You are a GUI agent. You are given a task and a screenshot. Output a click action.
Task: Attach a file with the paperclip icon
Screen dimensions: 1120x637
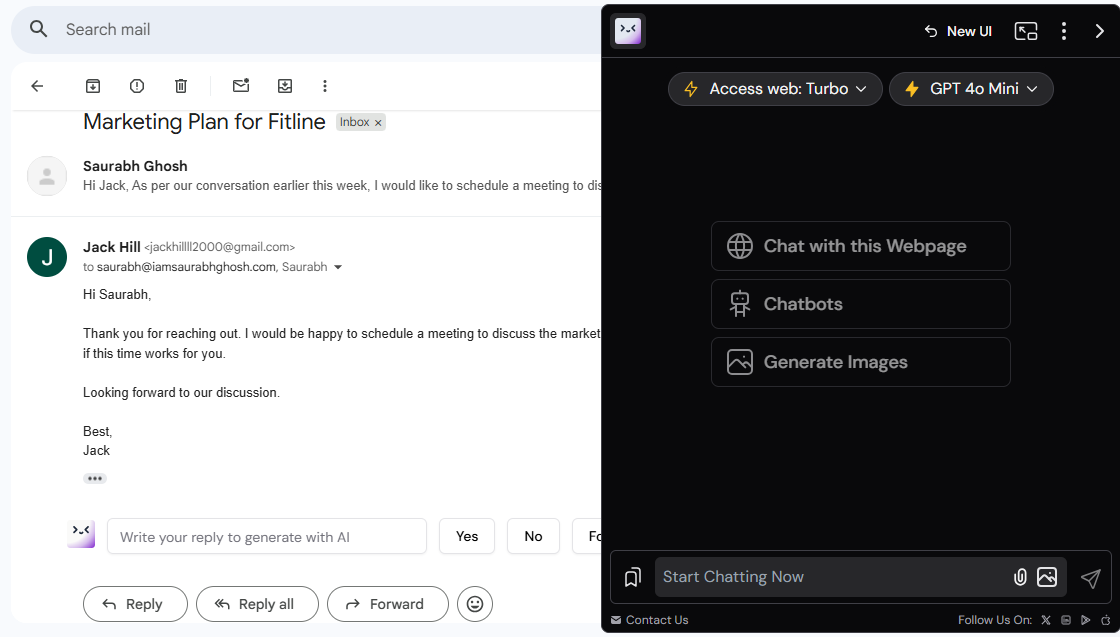(1020, 577)
